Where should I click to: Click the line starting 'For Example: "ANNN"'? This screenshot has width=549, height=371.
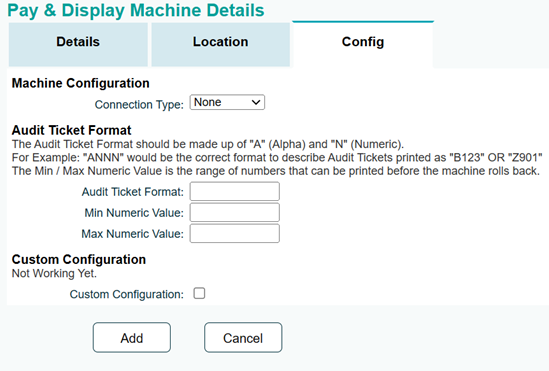tap(277, 158)
